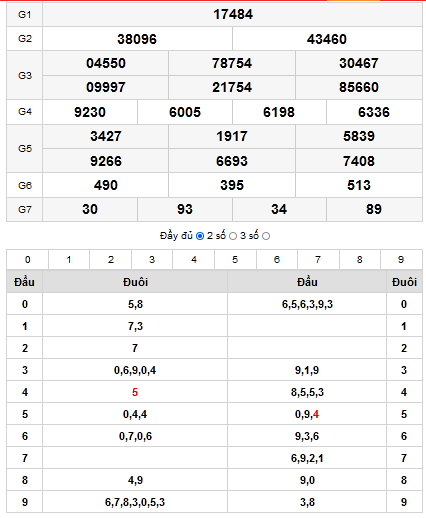Viewport: 426px width, 518px height.
Task: Select digit filter 1
Action: (69, 259)
